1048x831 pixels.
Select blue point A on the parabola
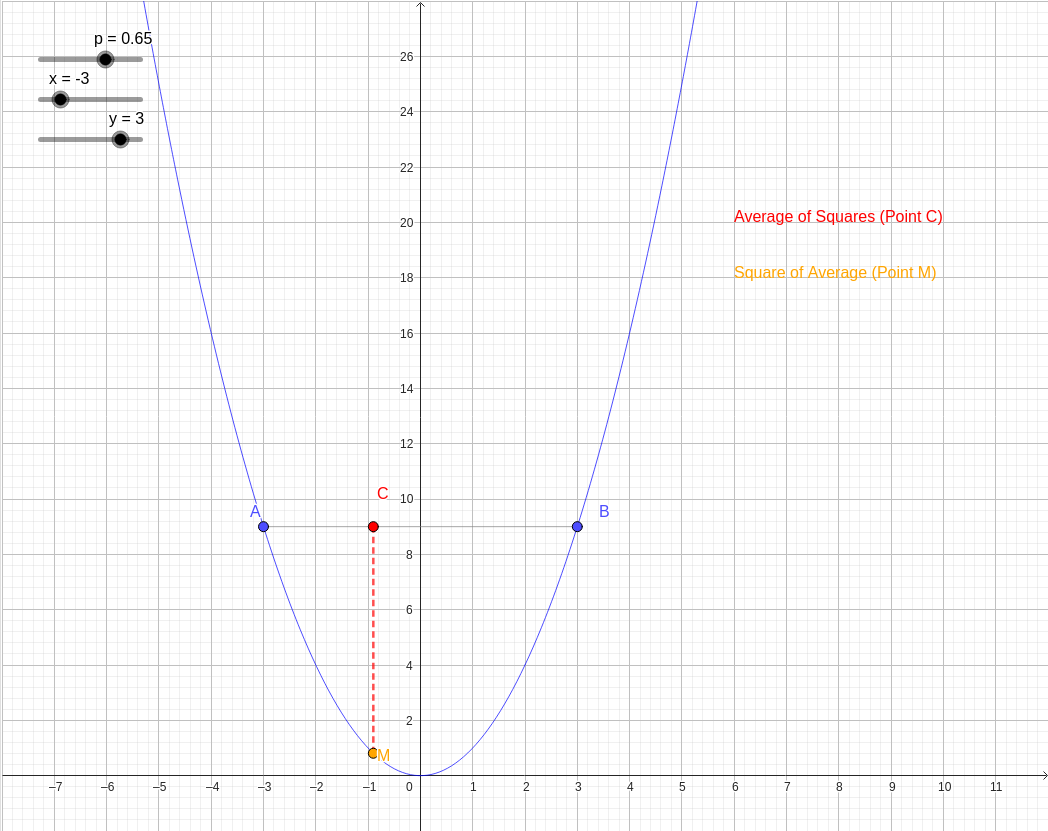[263, 527]
